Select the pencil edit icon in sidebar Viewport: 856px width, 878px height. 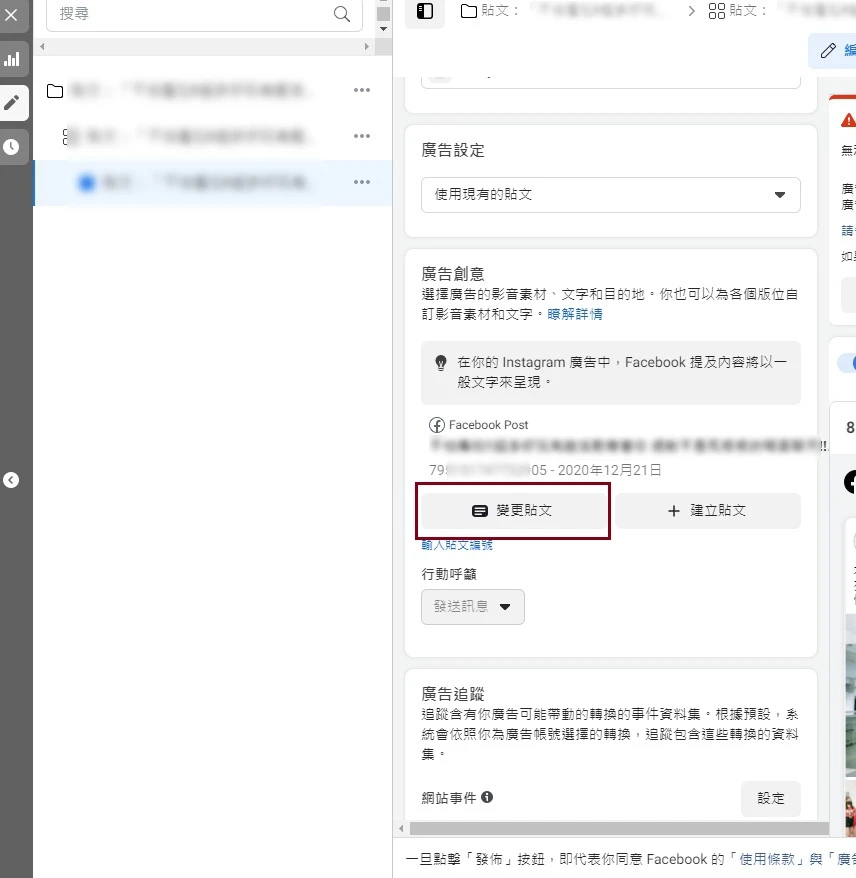(x=12, y=102)
